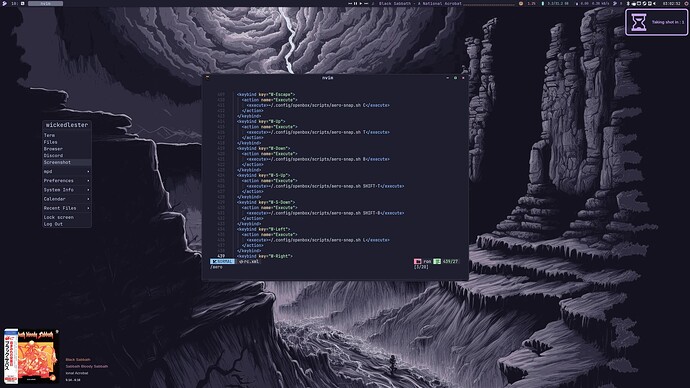Image resolution: width=690 pixels, height=388 pixels.
Task: Click the Sabbath Bloody Sabbath album text
Action: pos(87,366)
